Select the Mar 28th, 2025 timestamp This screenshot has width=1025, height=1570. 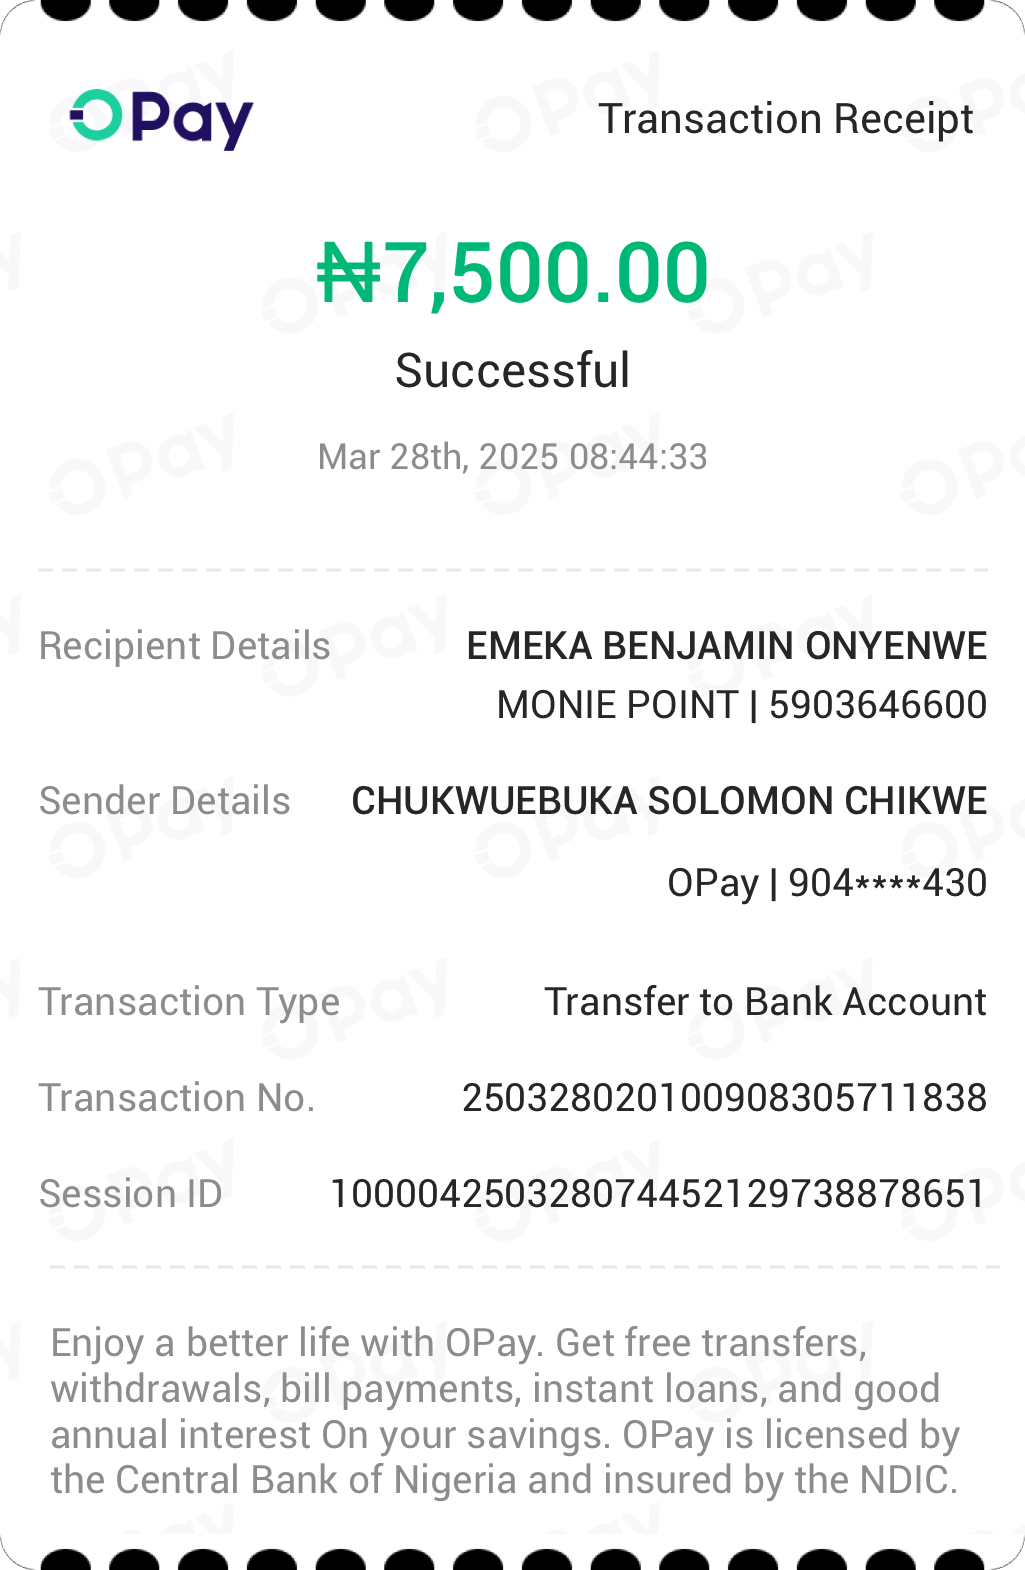point(512,457)
